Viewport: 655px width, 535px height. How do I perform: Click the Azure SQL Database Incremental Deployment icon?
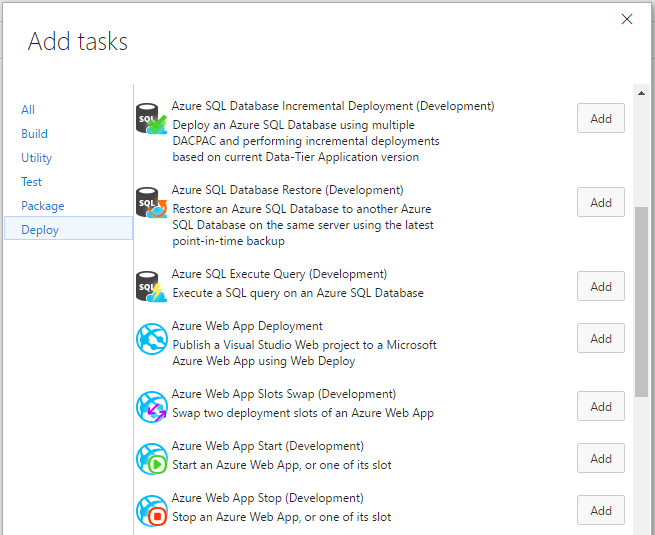152,119
